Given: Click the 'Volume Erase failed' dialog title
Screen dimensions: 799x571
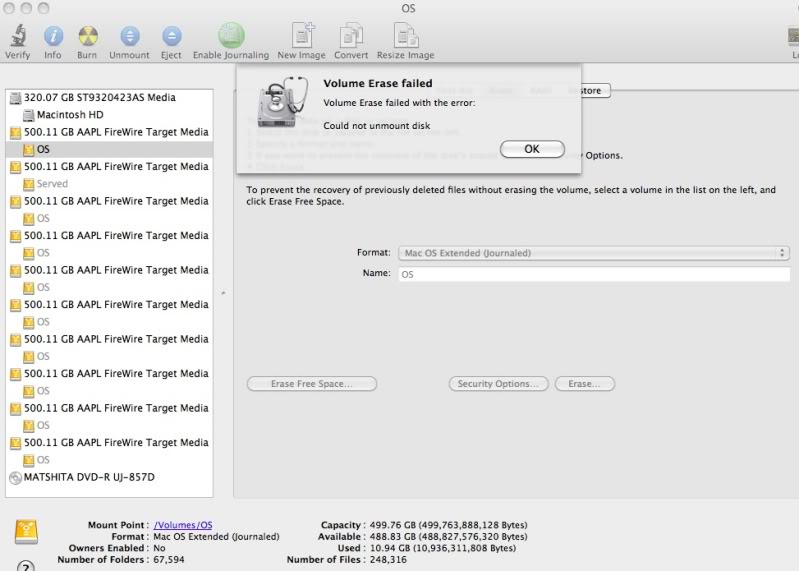Looking at the screenshot, I should pos(378,83).
